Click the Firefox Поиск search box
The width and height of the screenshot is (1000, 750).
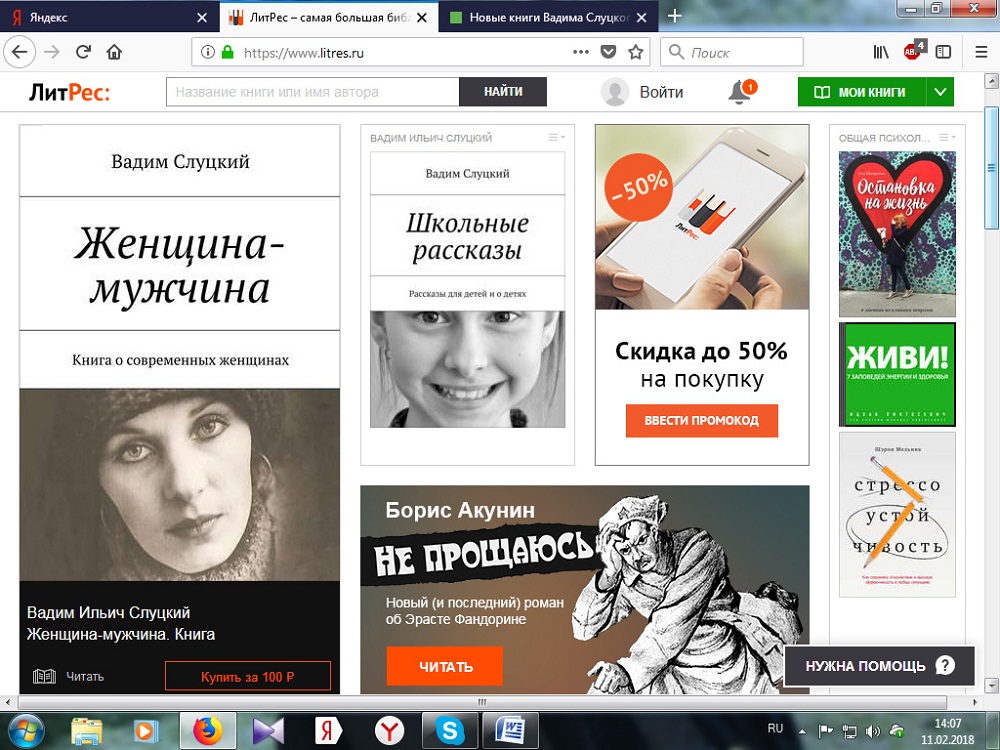coord(732,52)
